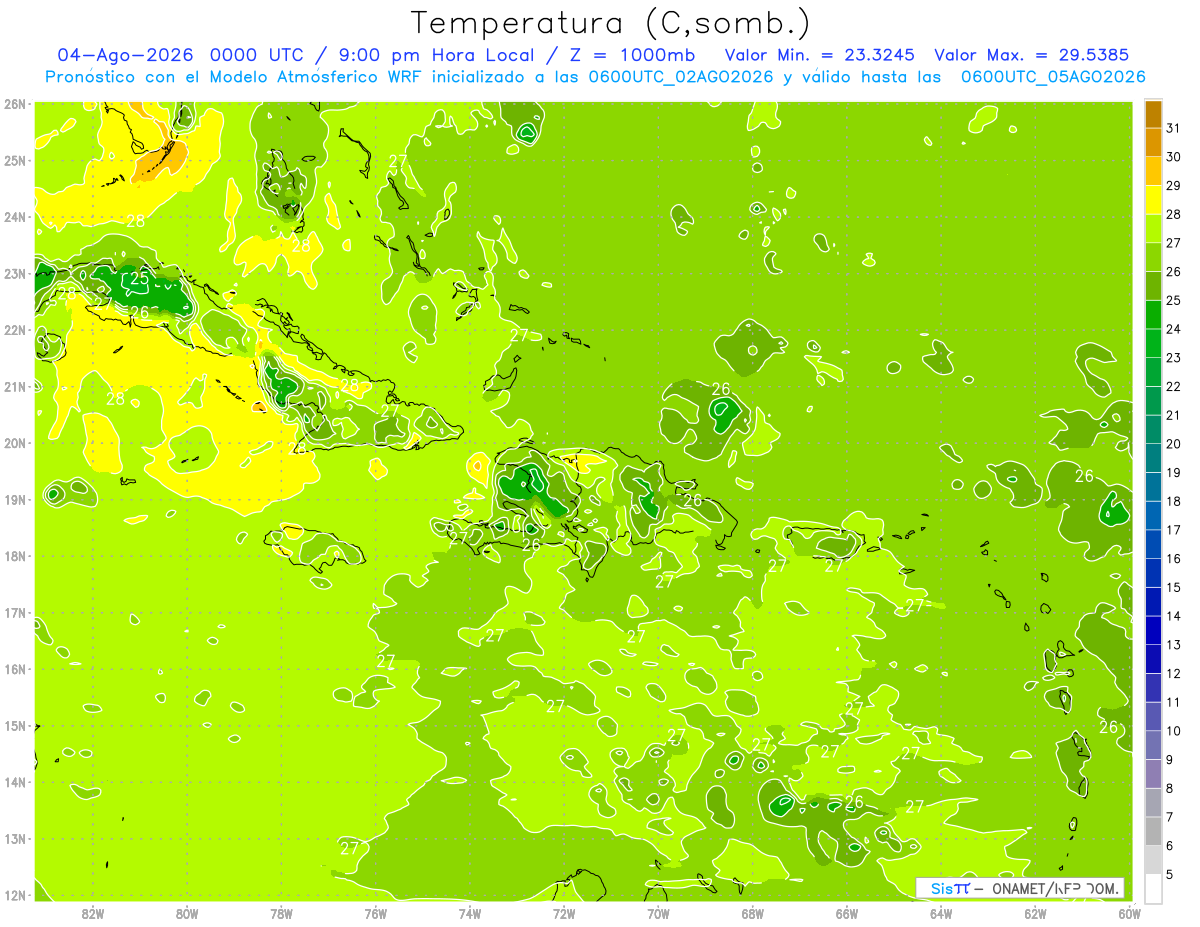Click the '24N' latitude axis label
Viewport: 1200px width, 927px height.
pos(15,217)
